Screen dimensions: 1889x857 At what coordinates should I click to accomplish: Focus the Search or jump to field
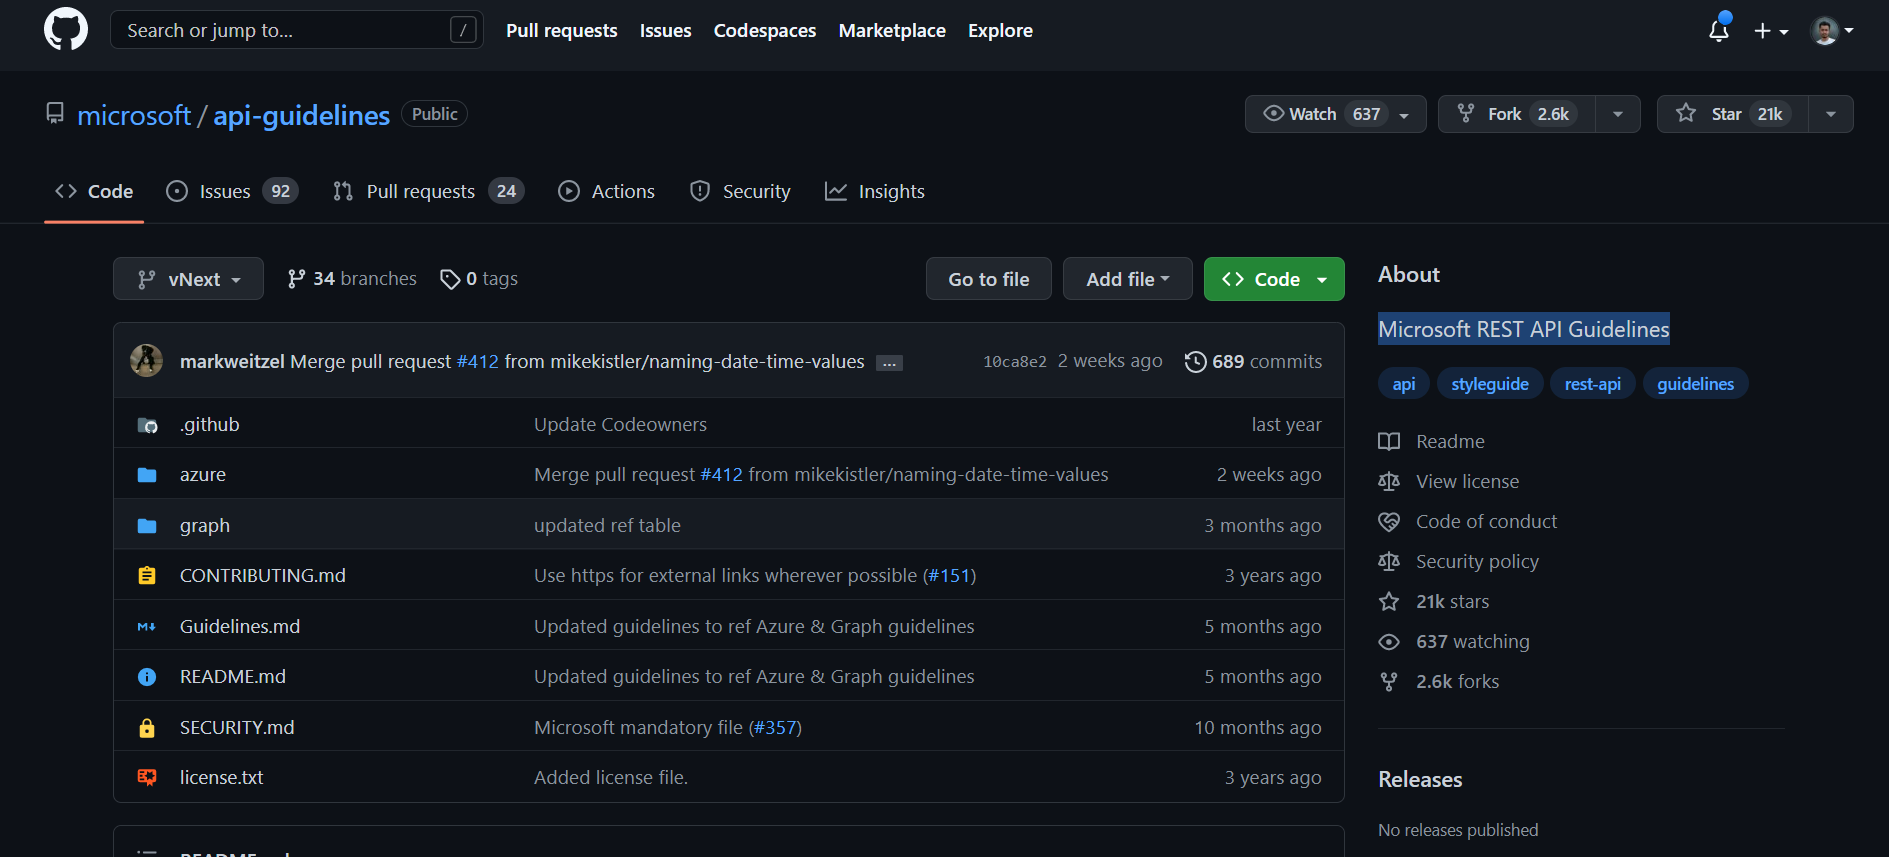coord(296,30)
